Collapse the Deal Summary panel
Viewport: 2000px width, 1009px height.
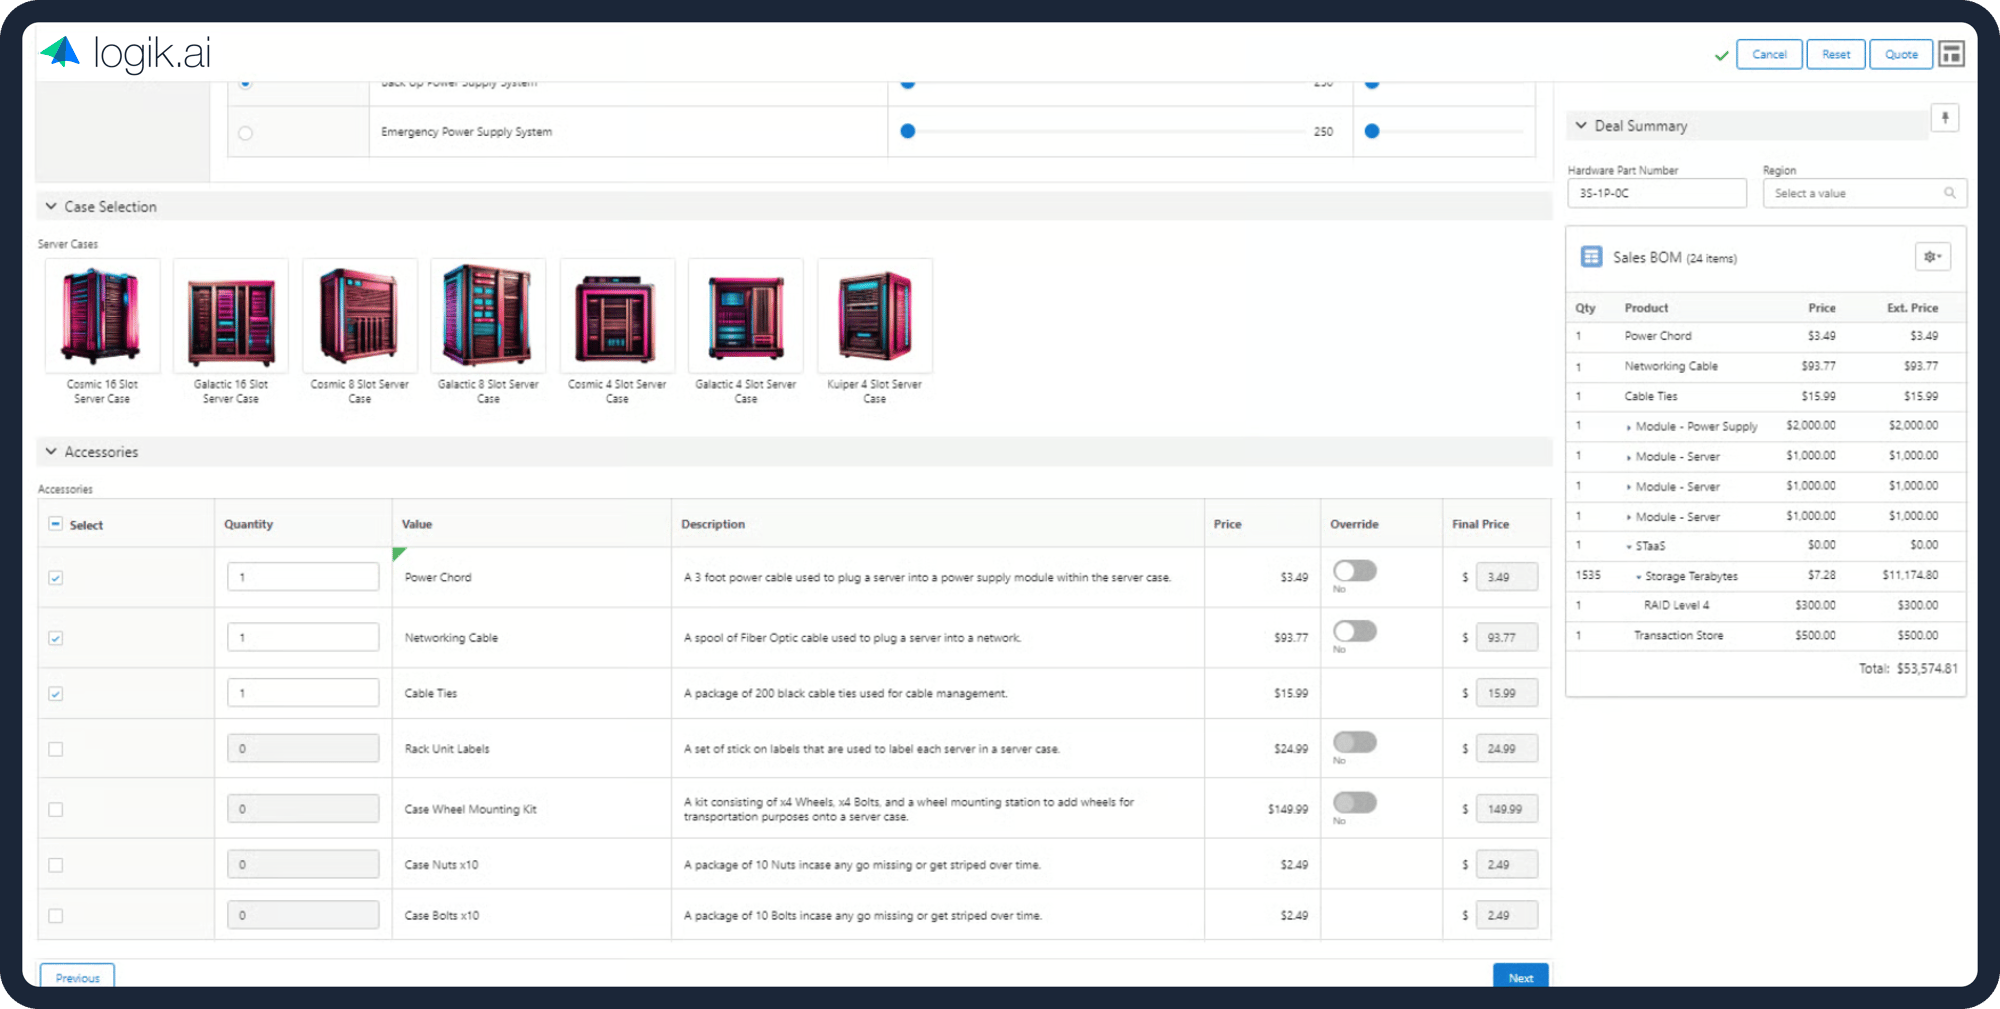point(1581,126)
